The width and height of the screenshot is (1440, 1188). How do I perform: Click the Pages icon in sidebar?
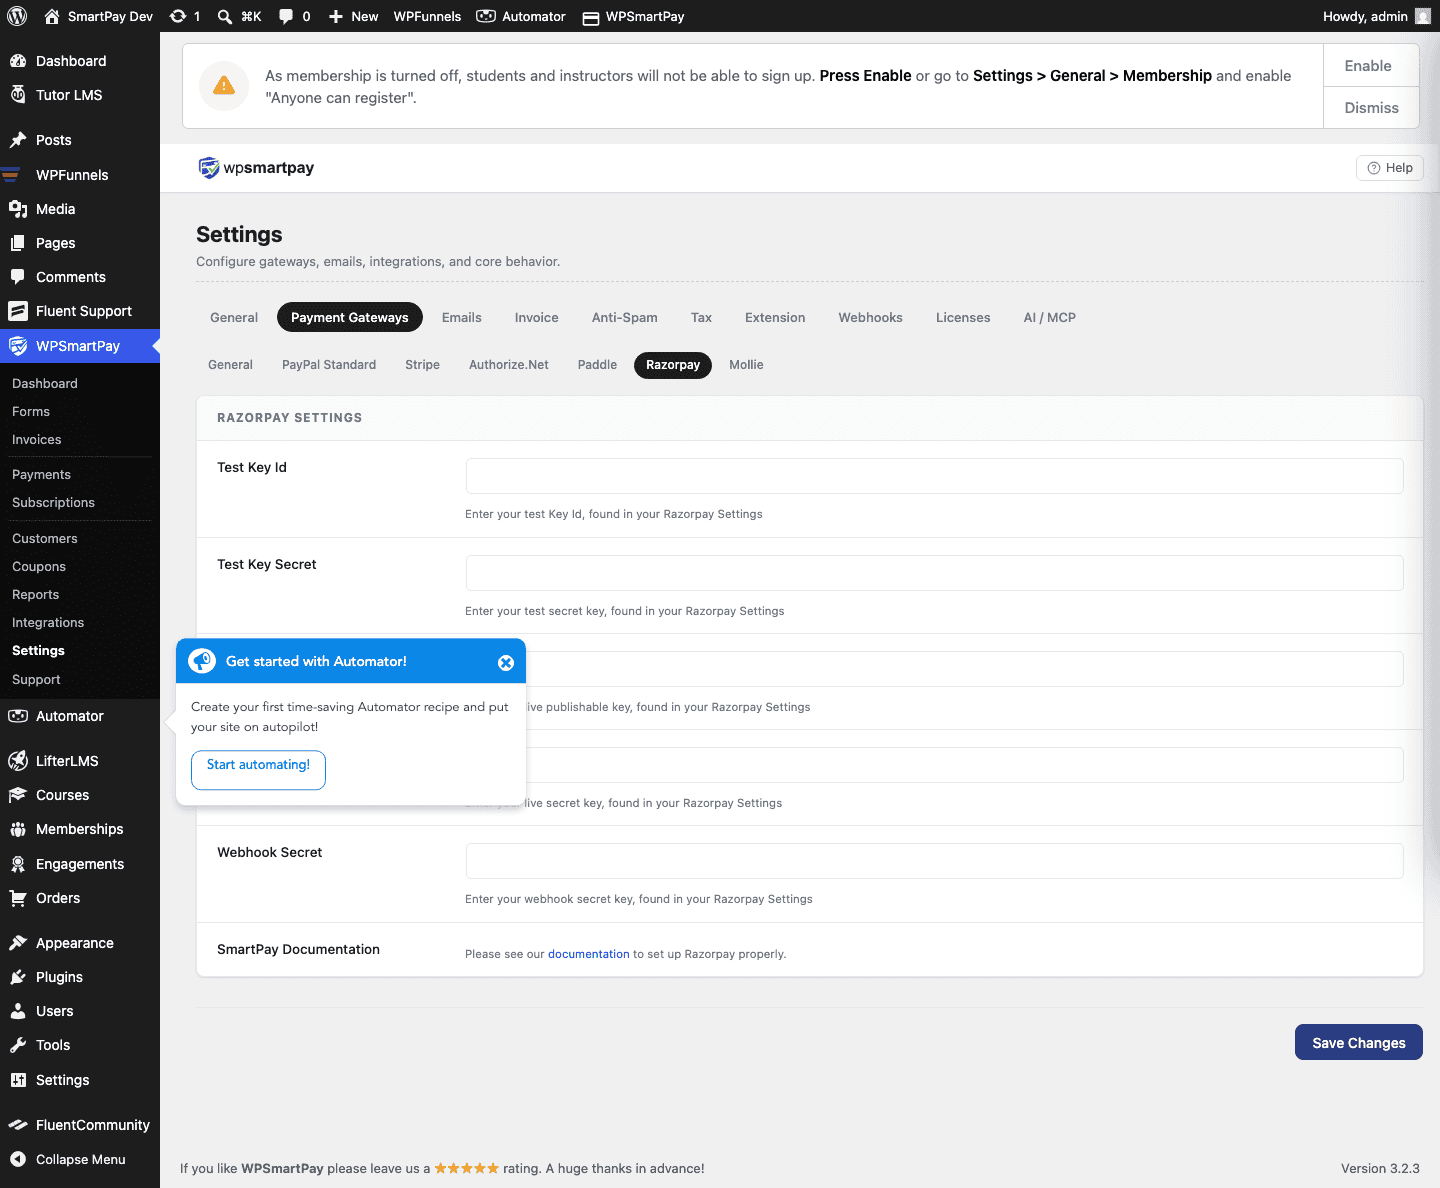pos(18,243)
